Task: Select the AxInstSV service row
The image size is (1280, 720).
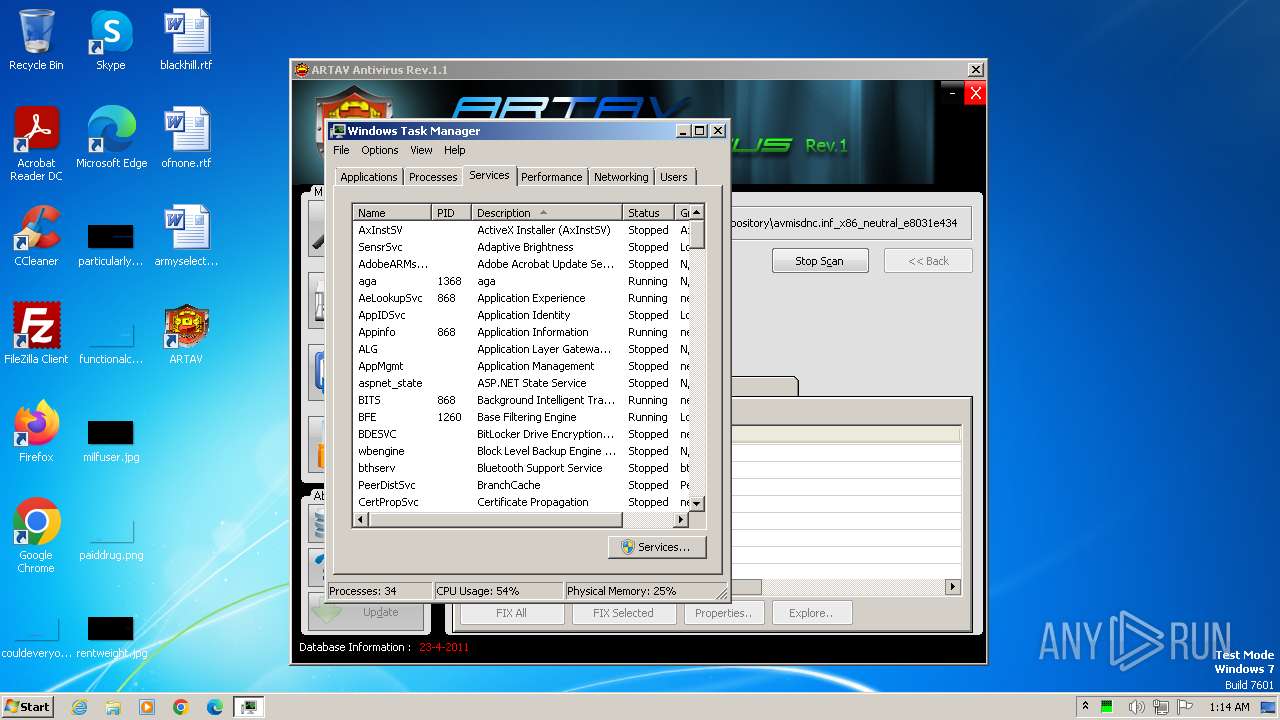Action: (x=522, y=230)
